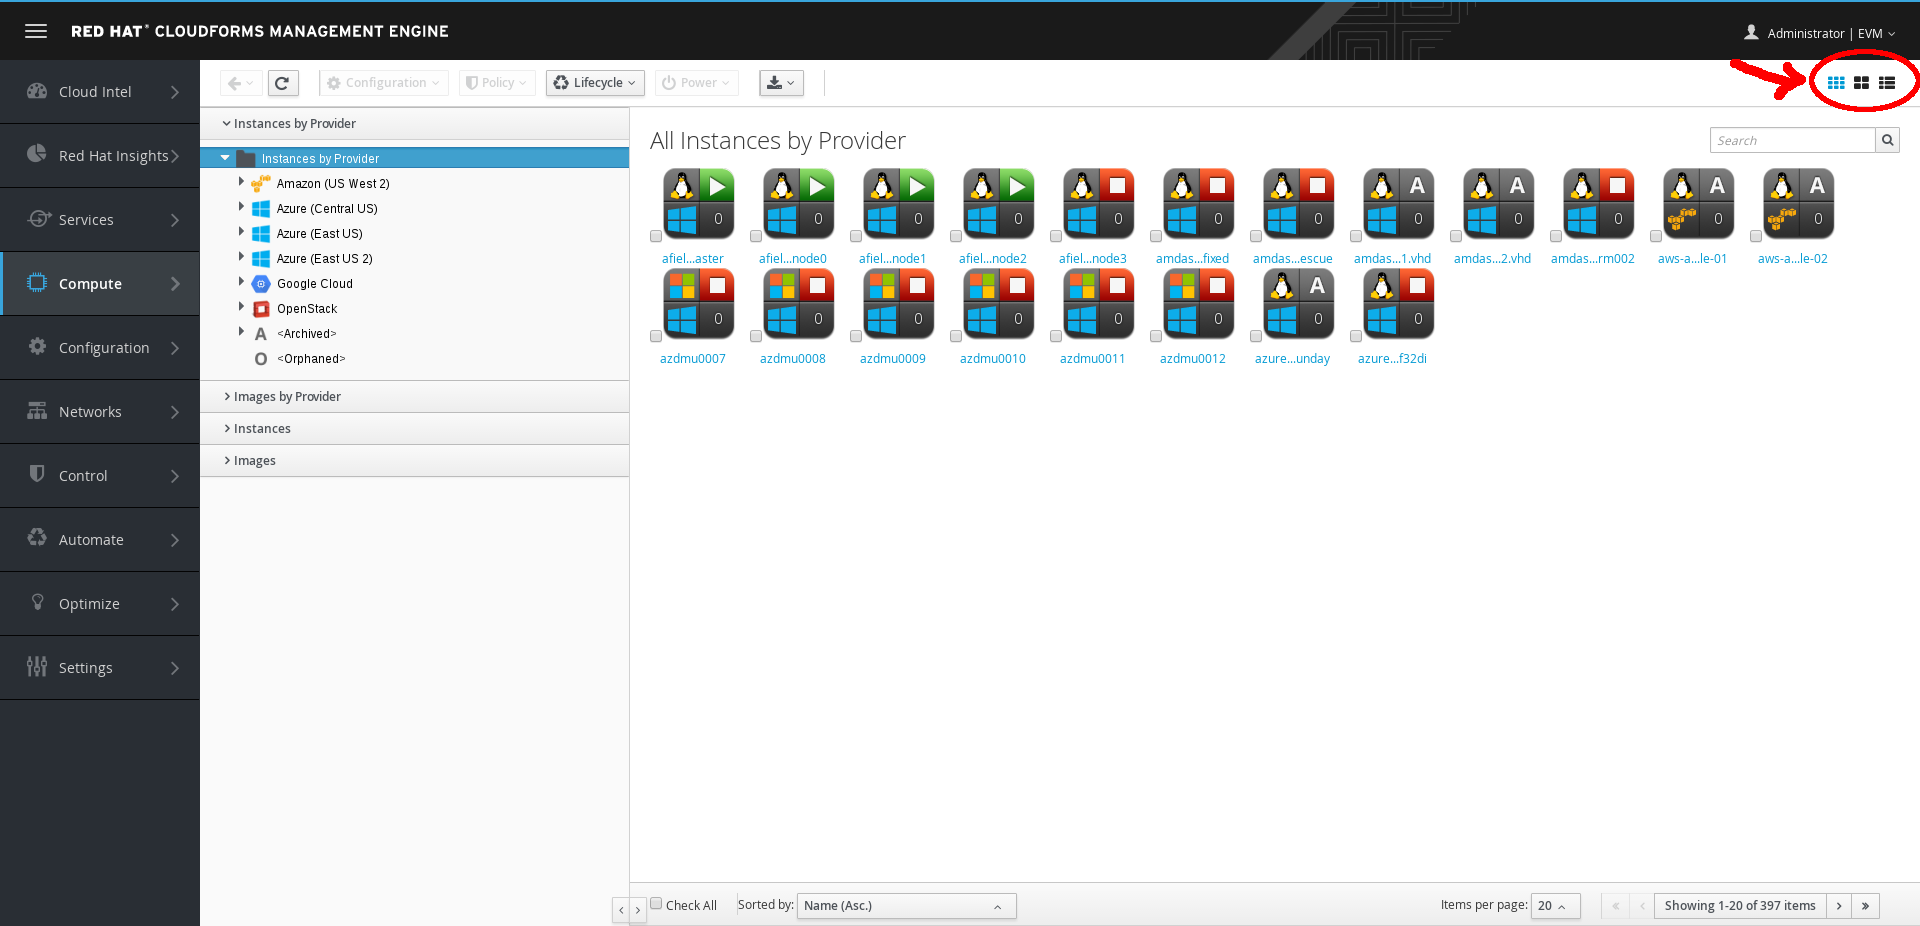This screenshot has height=926, width=1920.
Task: Open the aws-a...le-01 instance link
Action: point(1692,259)
